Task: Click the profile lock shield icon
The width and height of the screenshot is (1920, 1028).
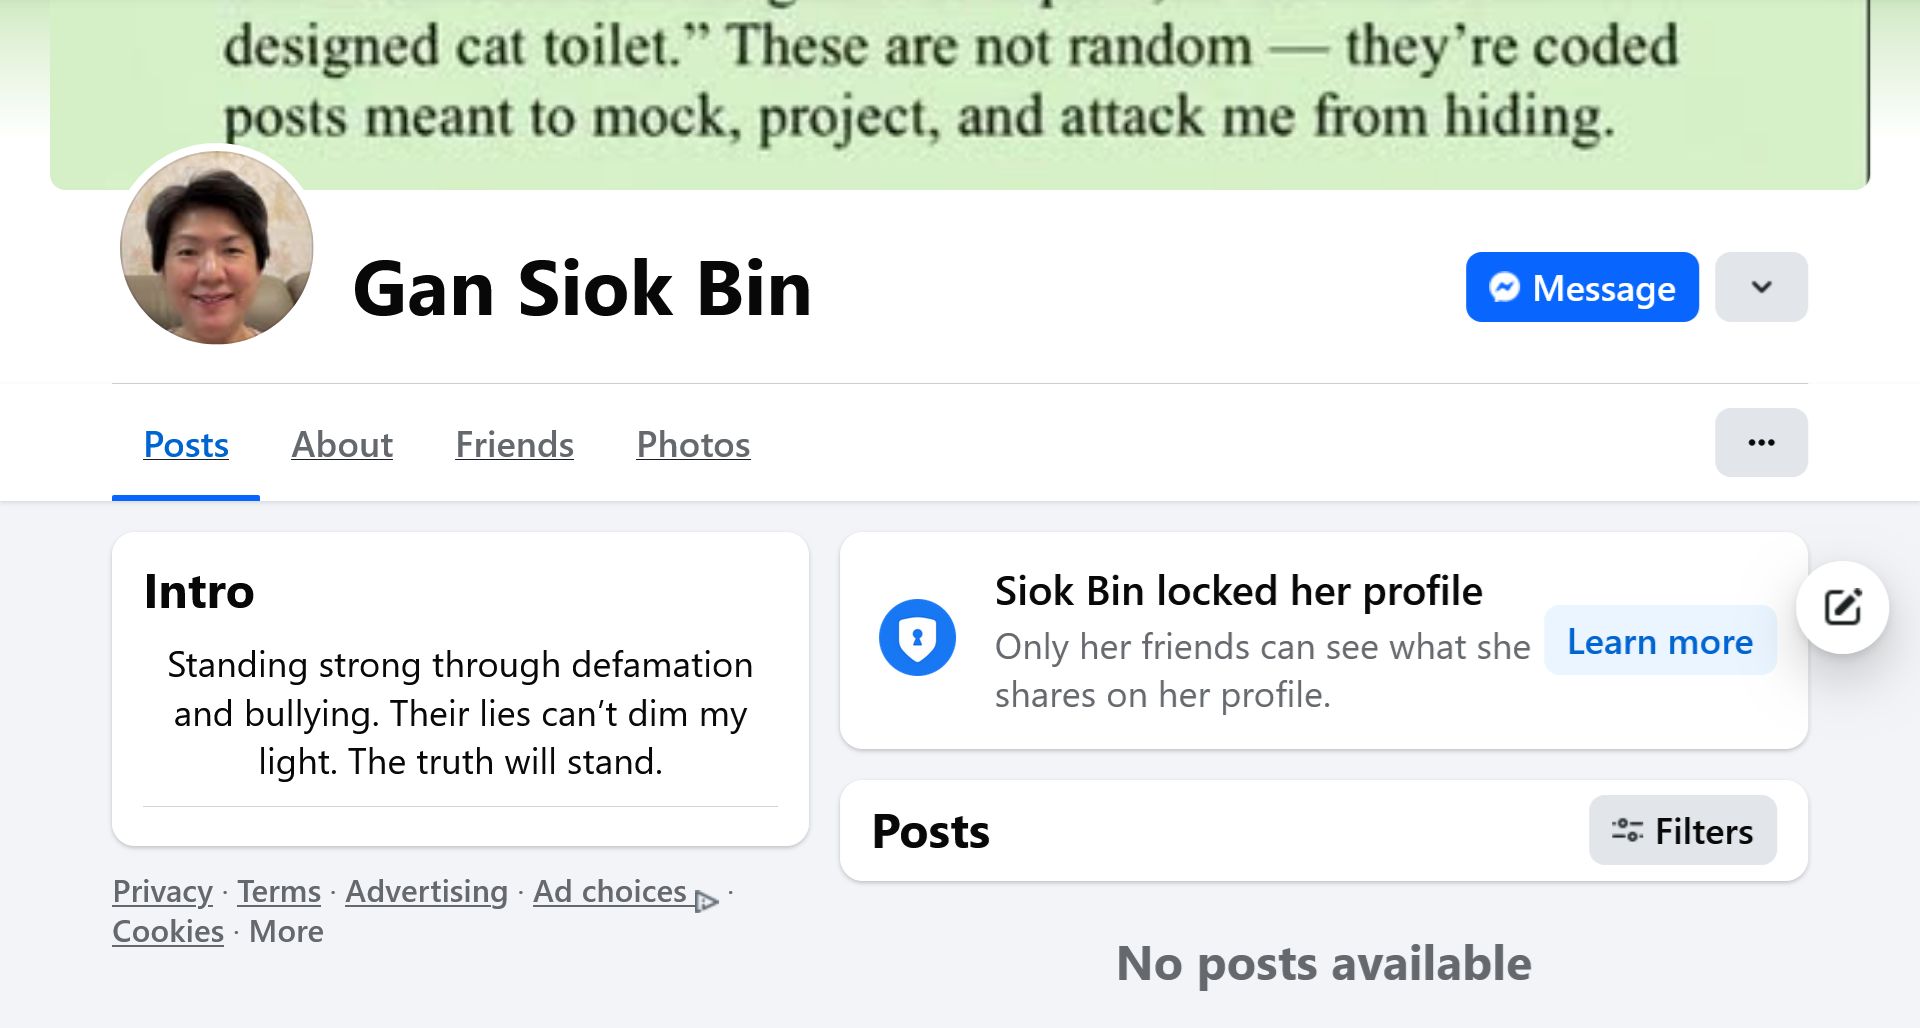Action: 917,637
